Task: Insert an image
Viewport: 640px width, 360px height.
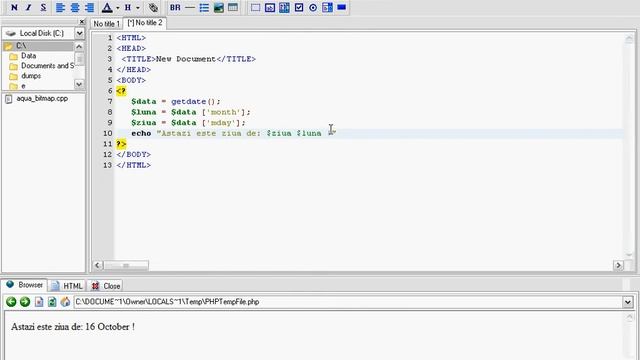Action: click(x=219, y=7)
